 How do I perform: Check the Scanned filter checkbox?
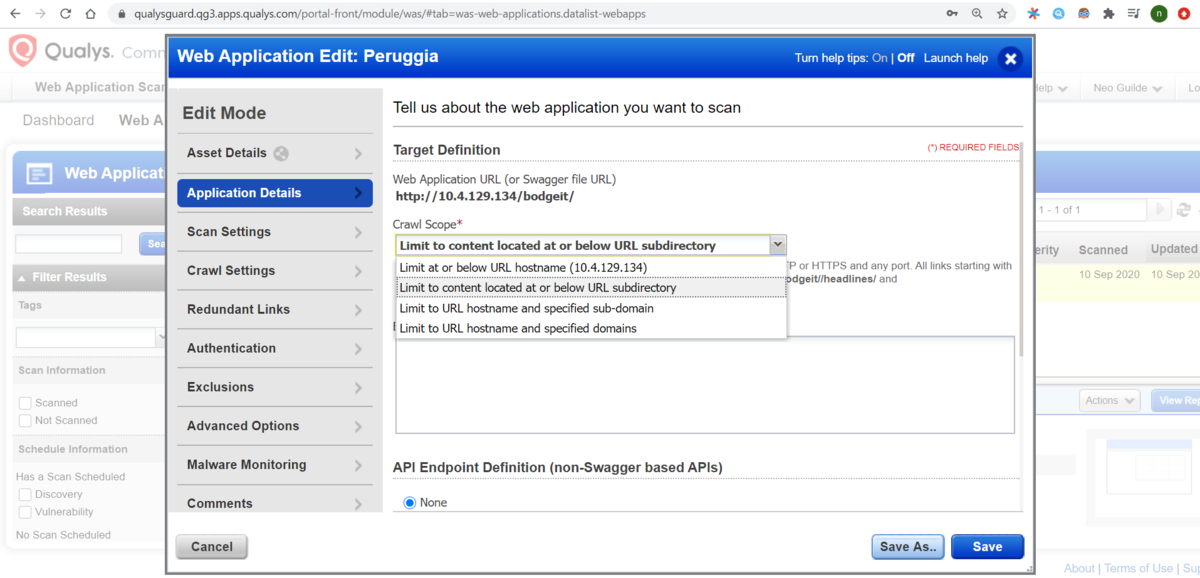(x=25, y=403)
